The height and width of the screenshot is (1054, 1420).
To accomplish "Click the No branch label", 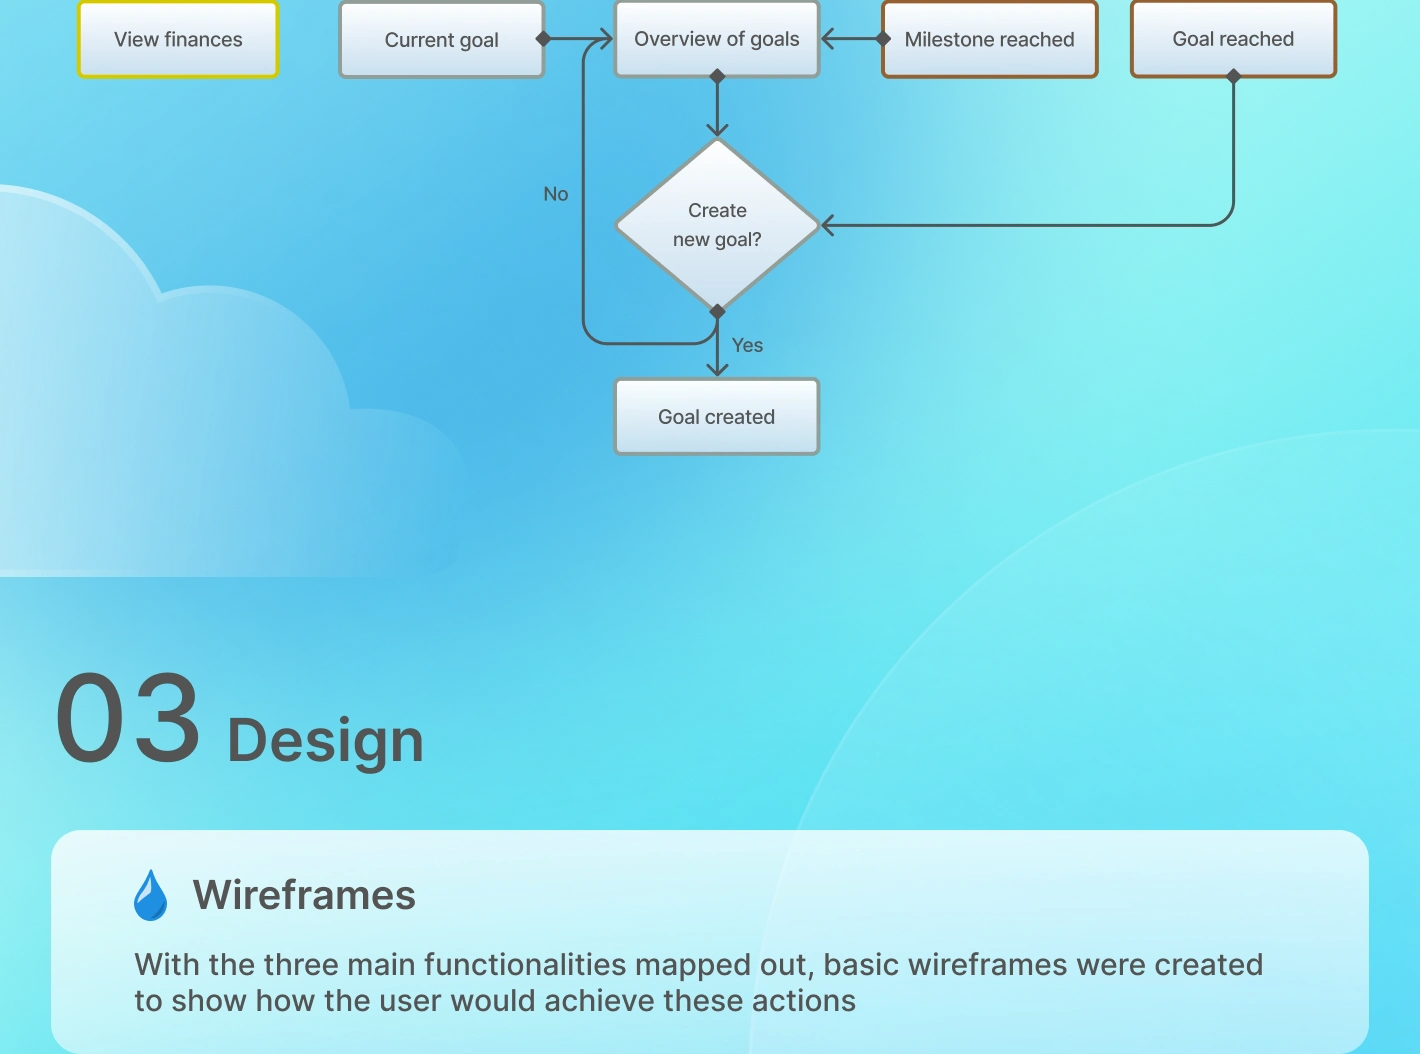I will [556, 194].
